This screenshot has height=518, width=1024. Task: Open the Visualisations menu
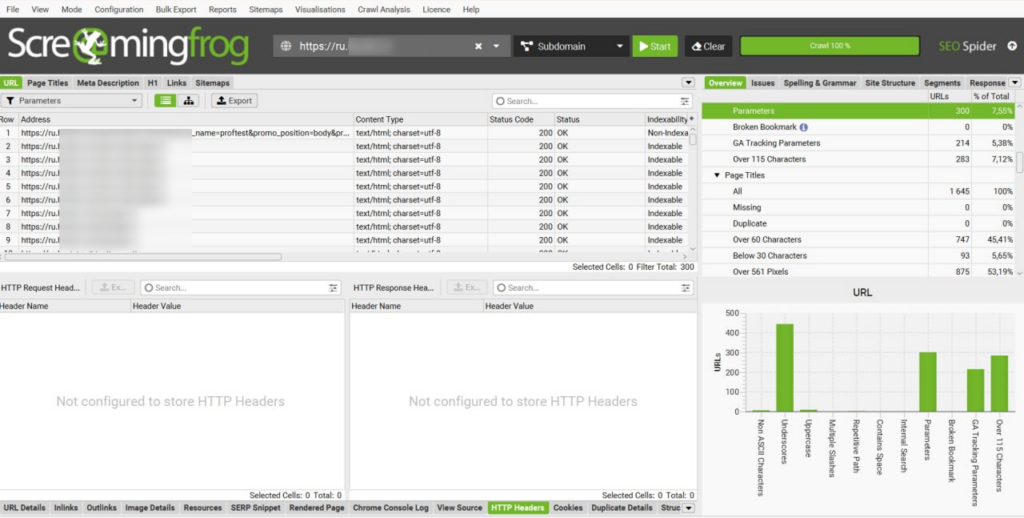point(320,9)
